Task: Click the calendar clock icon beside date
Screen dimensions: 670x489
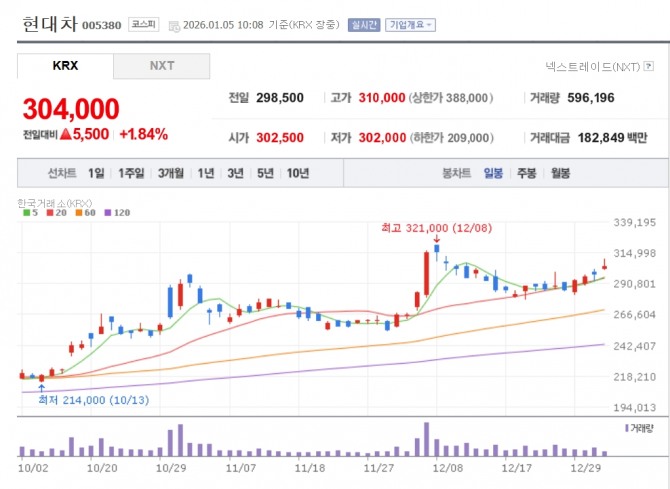Action: point(174,26)
